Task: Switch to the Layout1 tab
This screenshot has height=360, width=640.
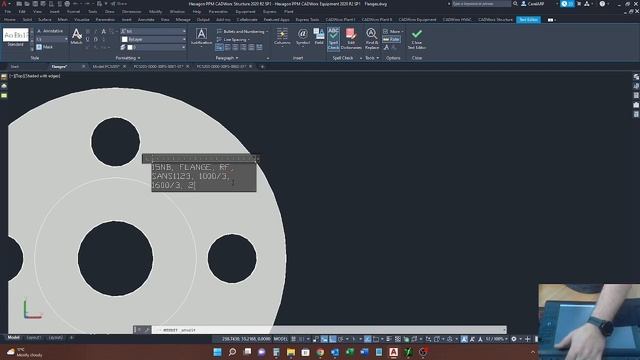Action: click(x=34, y=338)
